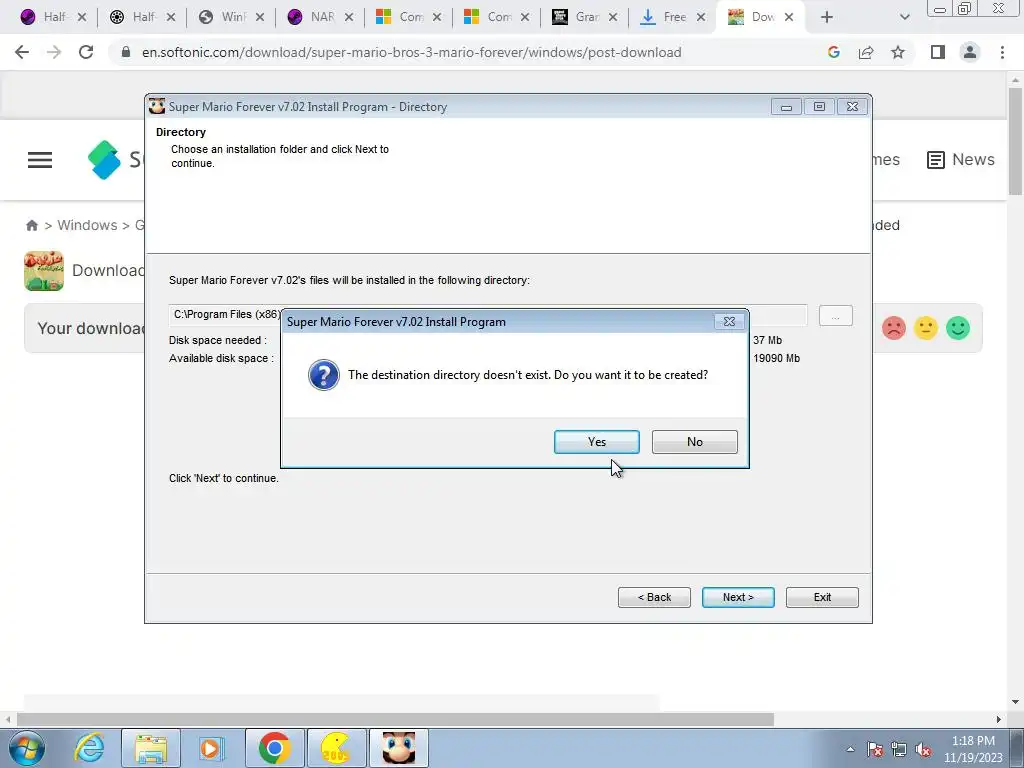Screen dimensions: 1024x768
Task: Click the Softonic logo
Action: 104,159
